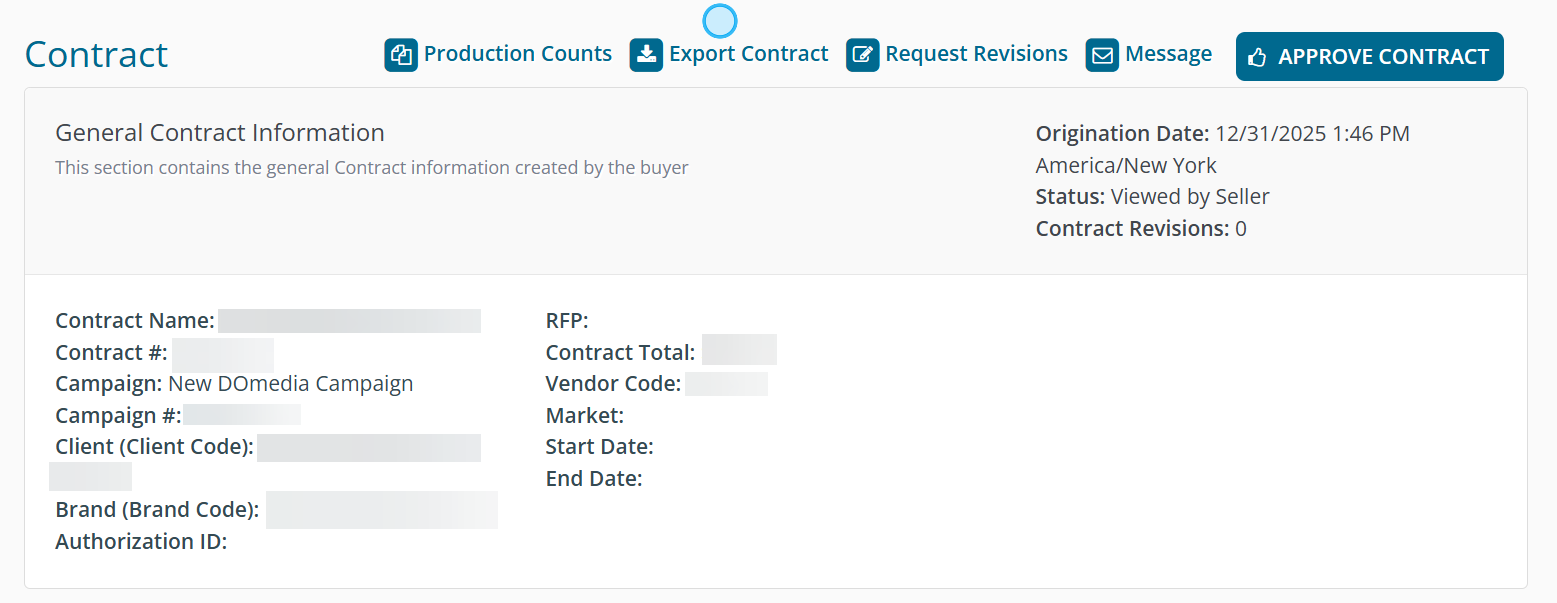This screenshot has height=603, width=1557.
Task: Click the Export Contract download icon
Action: [646, 55]
